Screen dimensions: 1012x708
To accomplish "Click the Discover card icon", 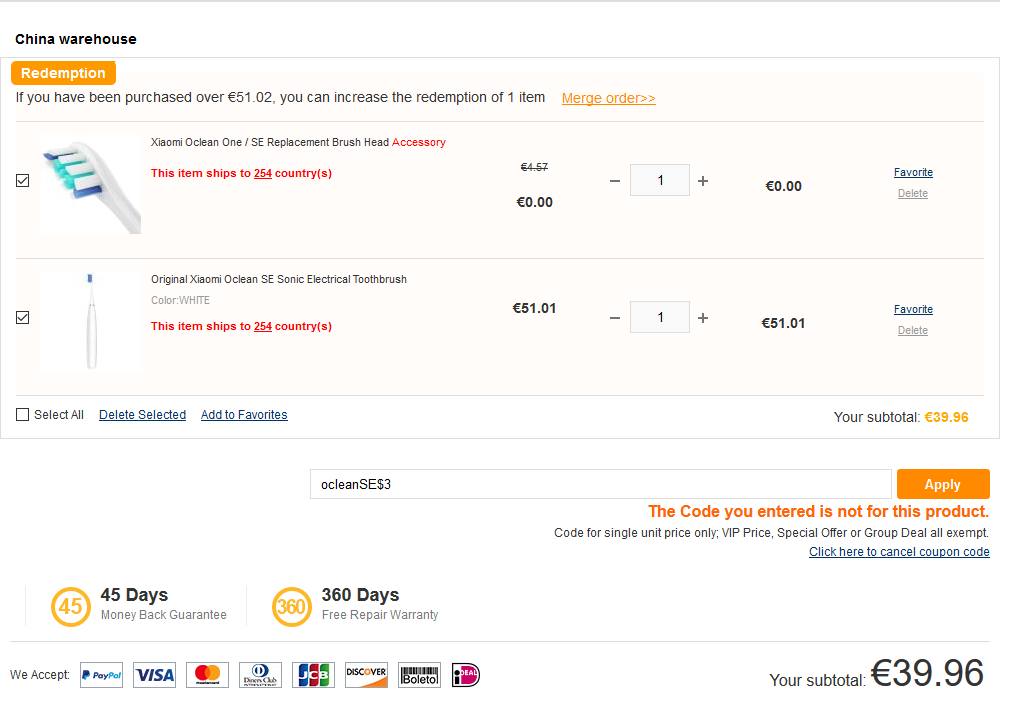I will coord(366,675).
